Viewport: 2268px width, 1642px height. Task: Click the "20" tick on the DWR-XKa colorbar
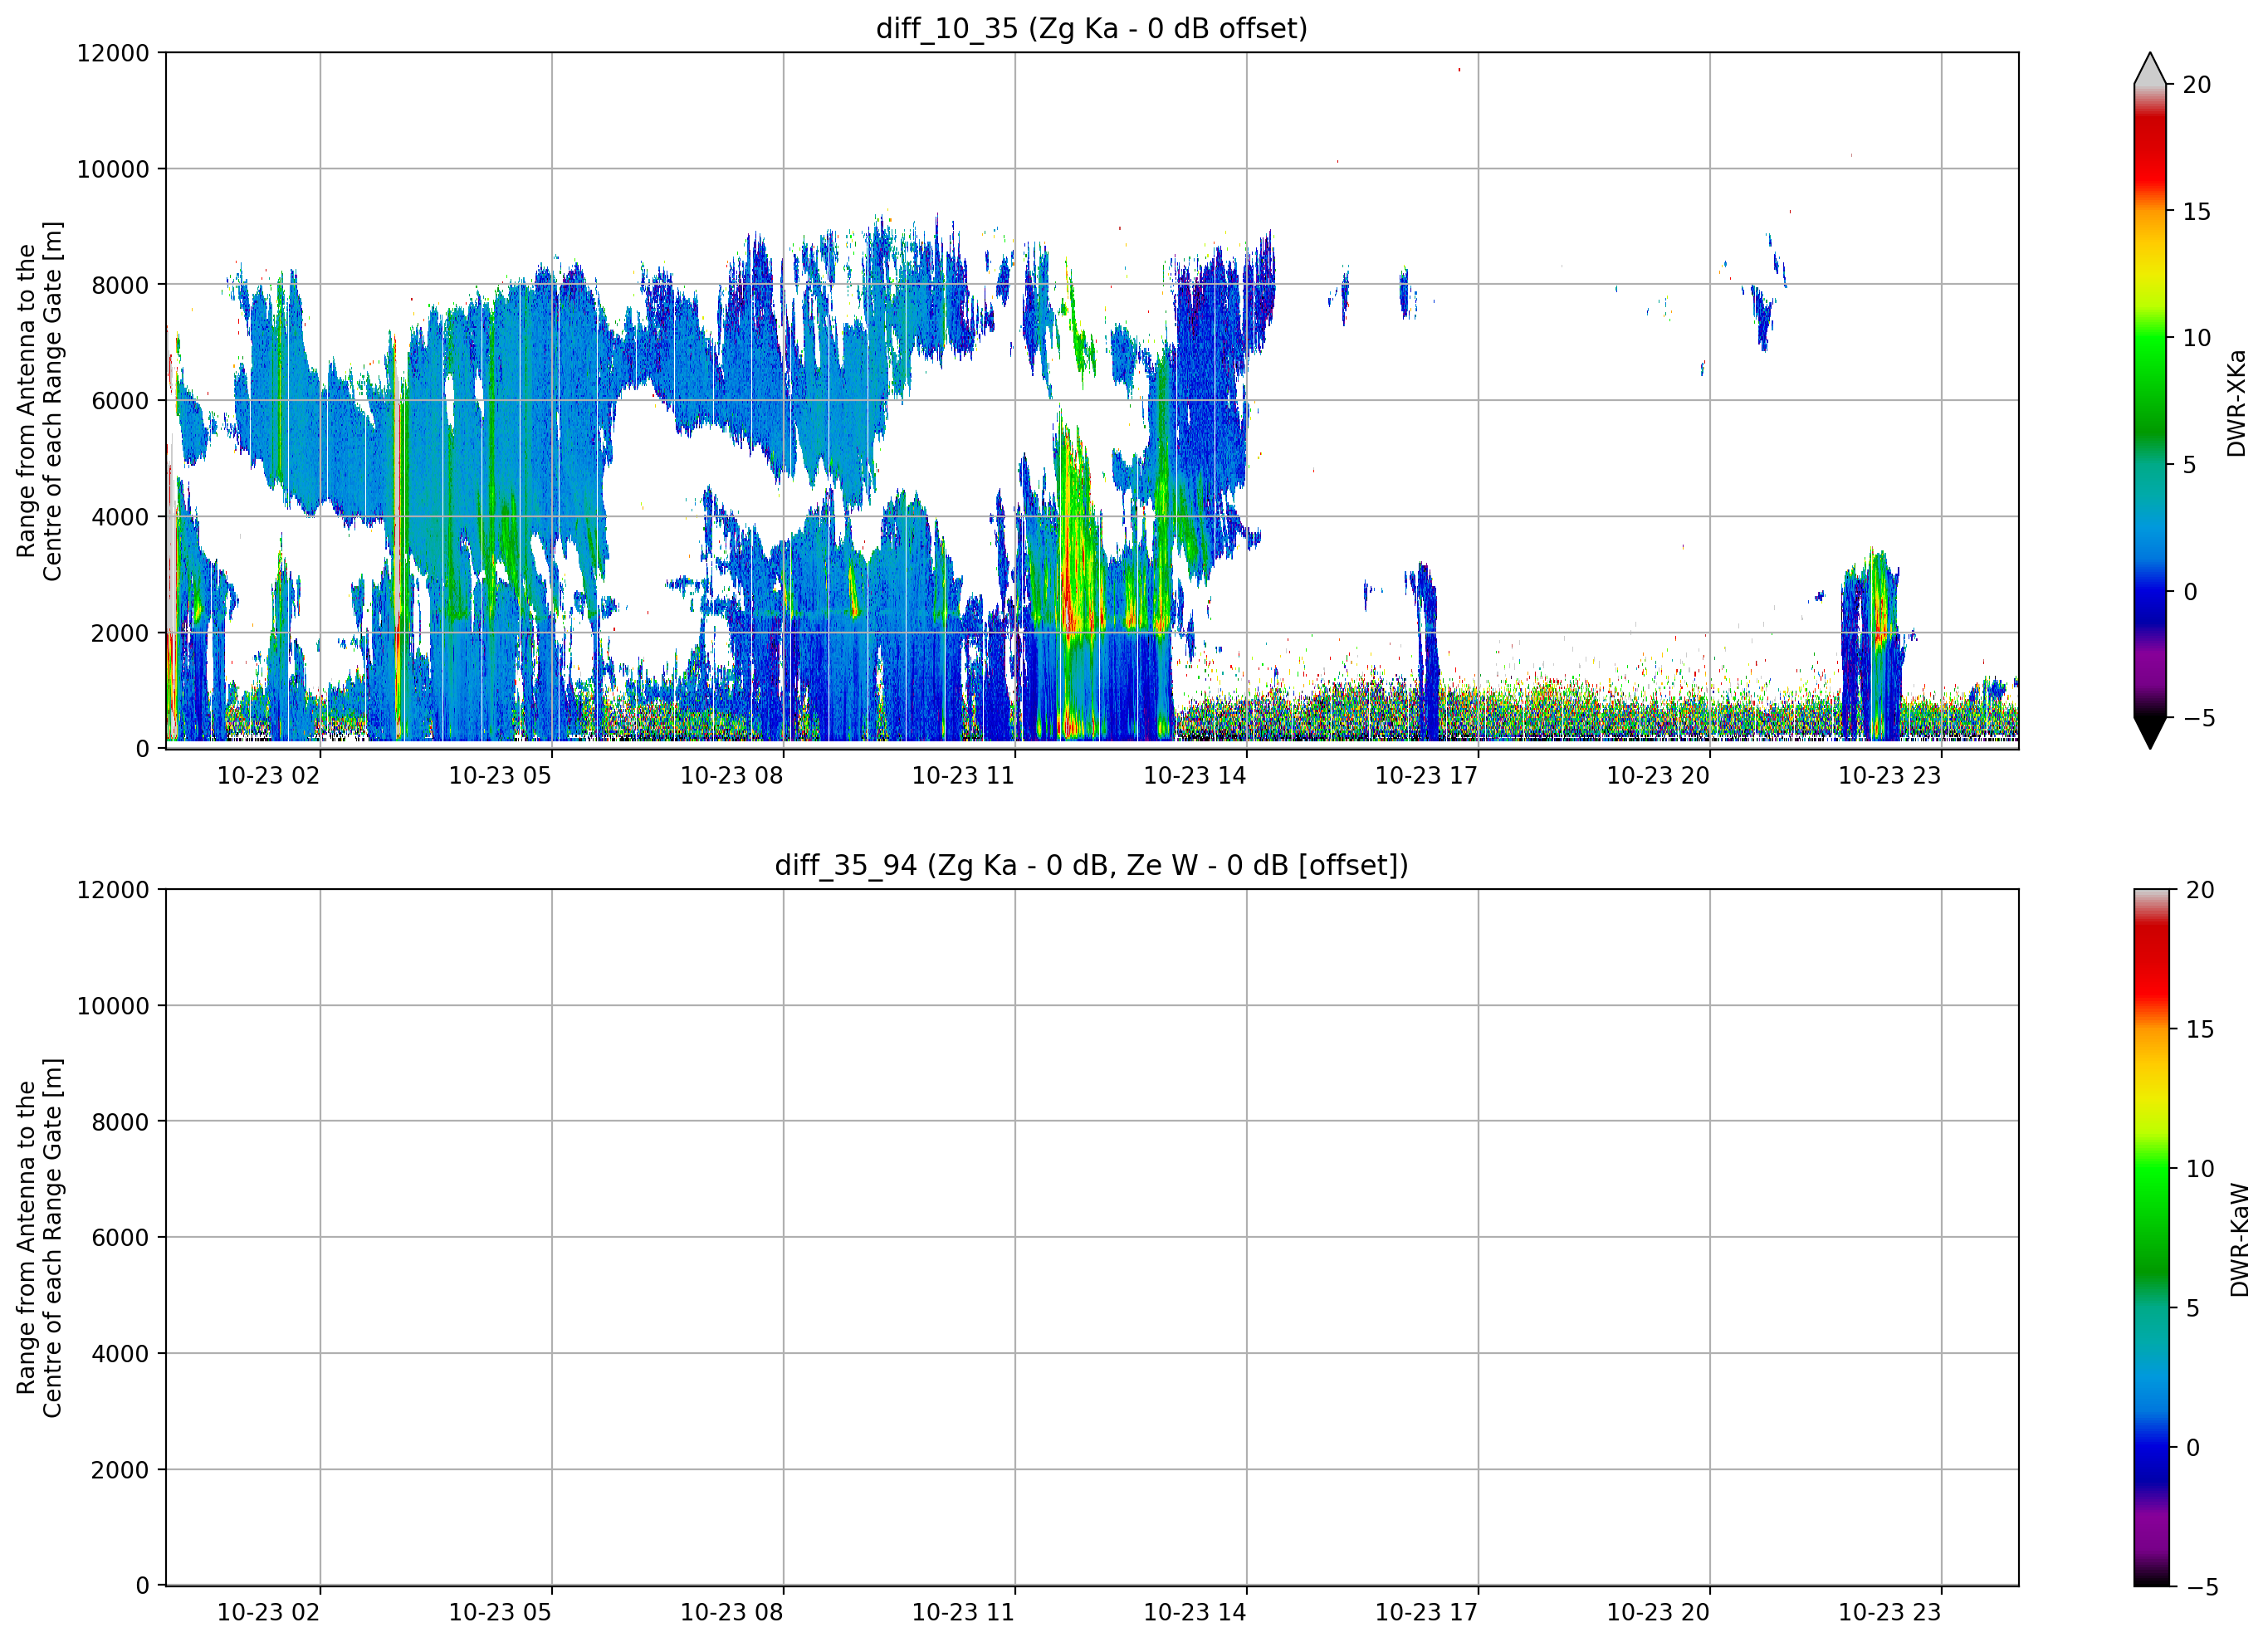tap(2196, 85)
